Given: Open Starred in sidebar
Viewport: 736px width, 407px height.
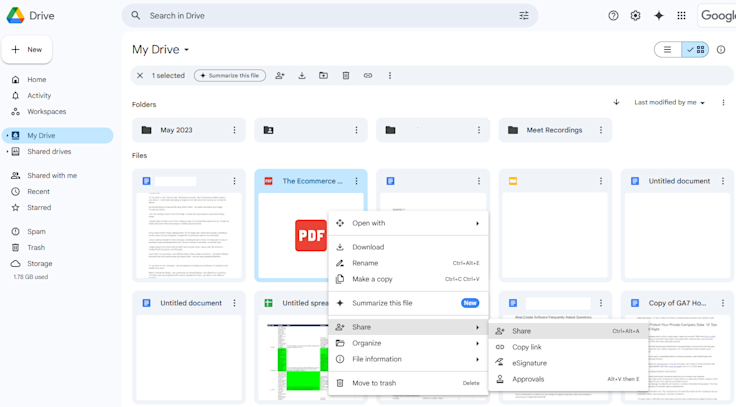Looking at the screenshot, I should tap(39, 207).
